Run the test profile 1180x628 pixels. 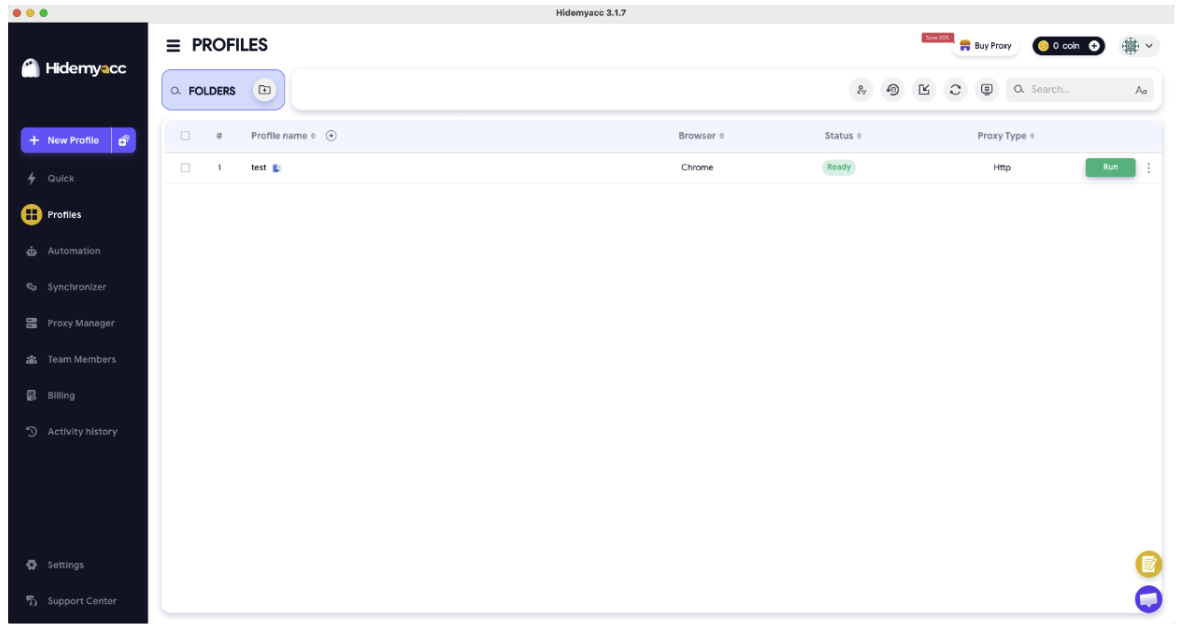pos(1110,167)
